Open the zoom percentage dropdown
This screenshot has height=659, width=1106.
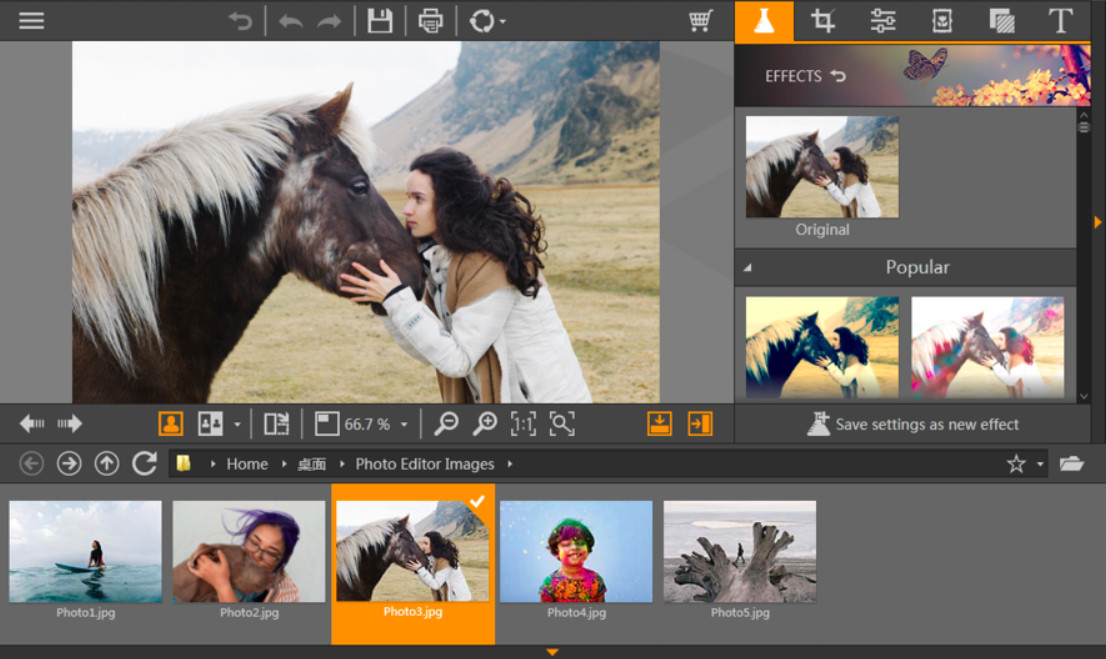404,425
